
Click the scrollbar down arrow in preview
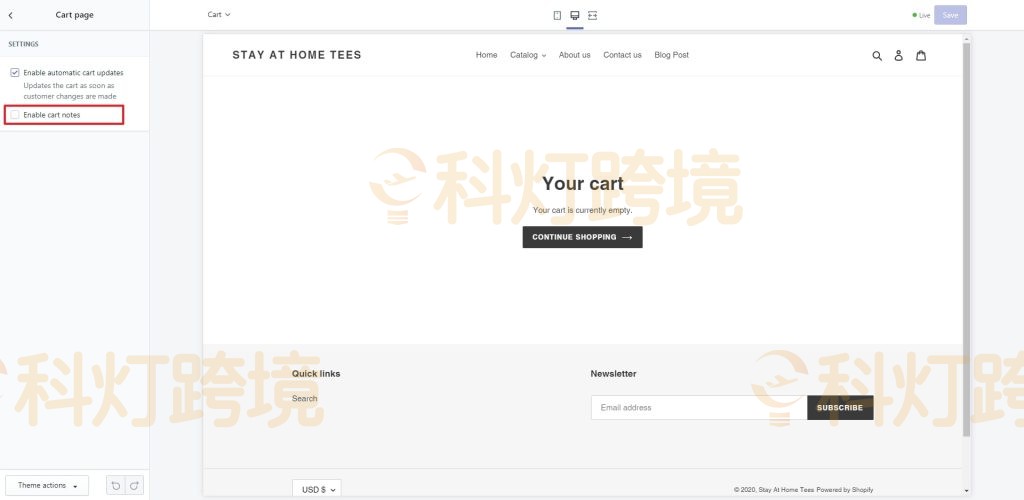tap(967, 491)
